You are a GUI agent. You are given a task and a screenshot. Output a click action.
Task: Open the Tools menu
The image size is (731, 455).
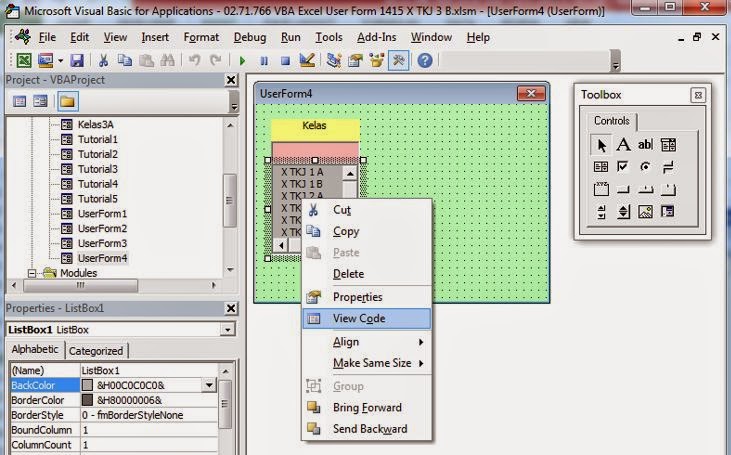[329, 37]
